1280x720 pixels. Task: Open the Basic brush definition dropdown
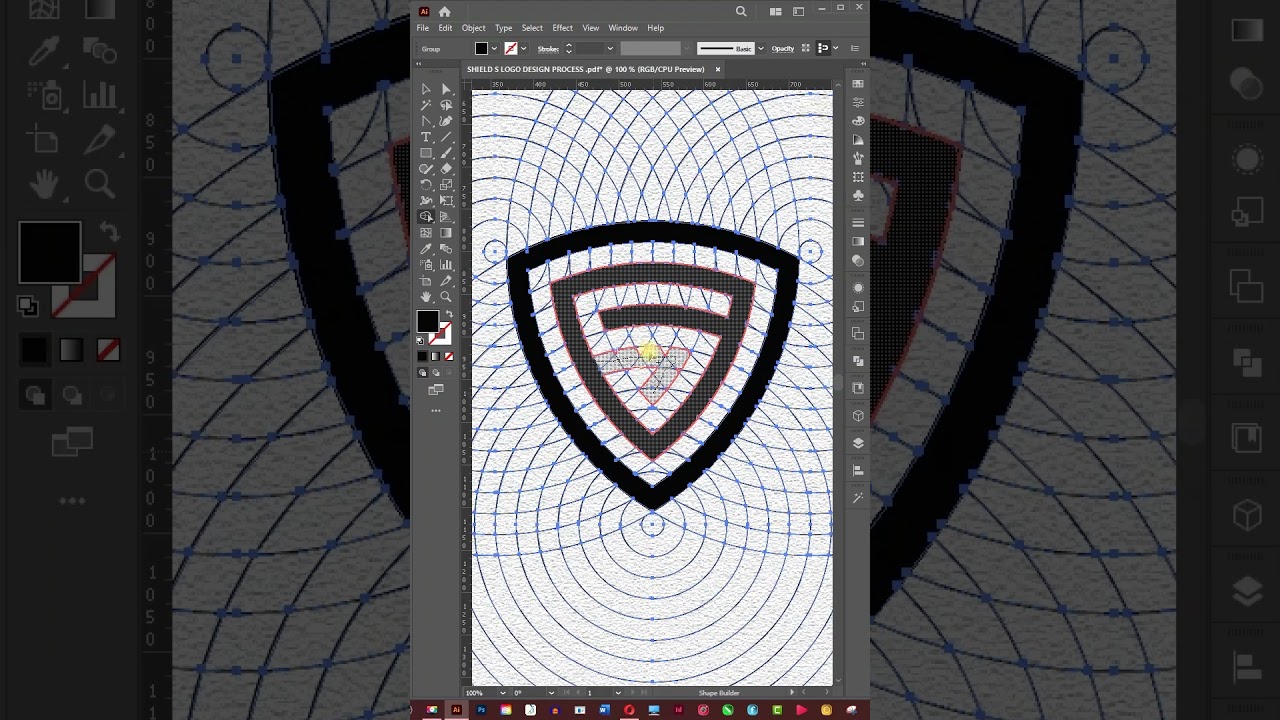[x=760, y=48]
